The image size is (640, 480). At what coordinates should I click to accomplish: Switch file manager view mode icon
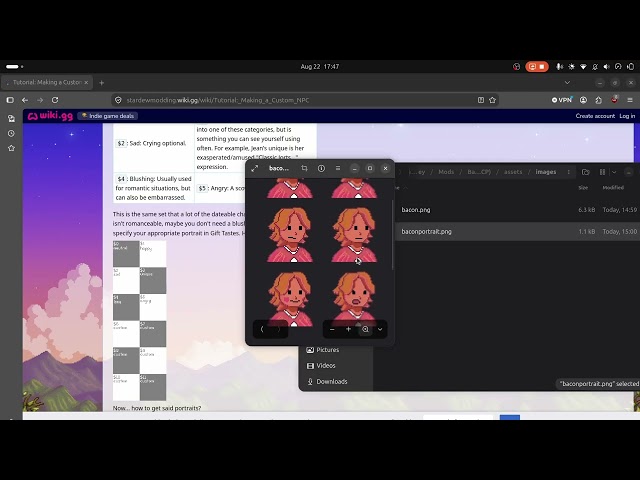[x=602, y=172]
